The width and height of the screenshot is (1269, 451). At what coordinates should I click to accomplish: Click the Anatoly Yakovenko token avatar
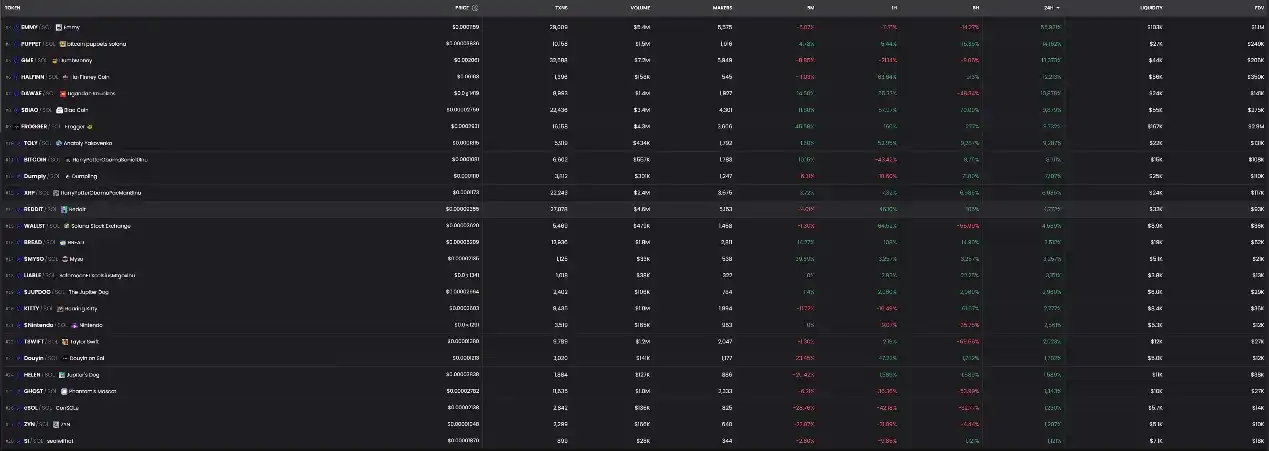click(59, 143)
